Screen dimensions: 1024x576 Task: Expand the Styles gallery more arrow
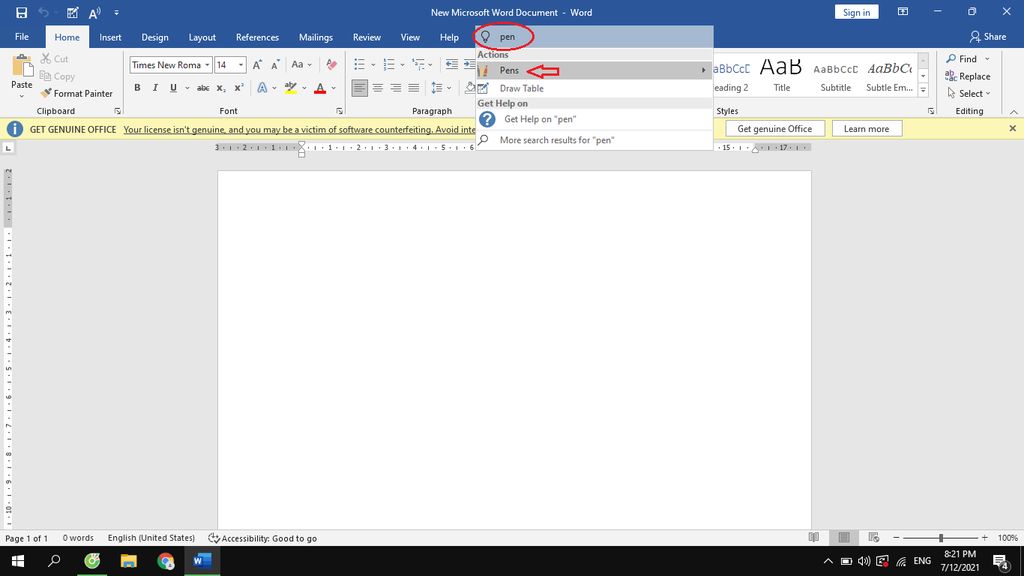(x=923, y=91)
